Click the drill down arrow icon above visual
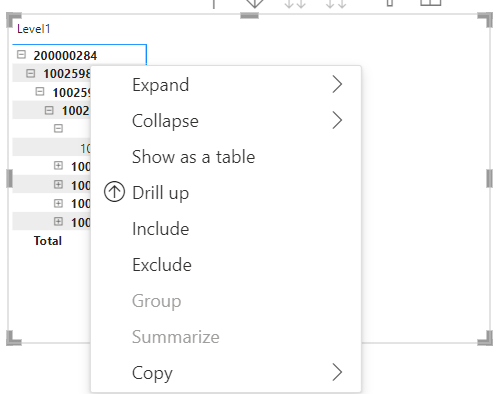This screenshot has width=499, height=394. pyautogui.click(x=254, y=3)
